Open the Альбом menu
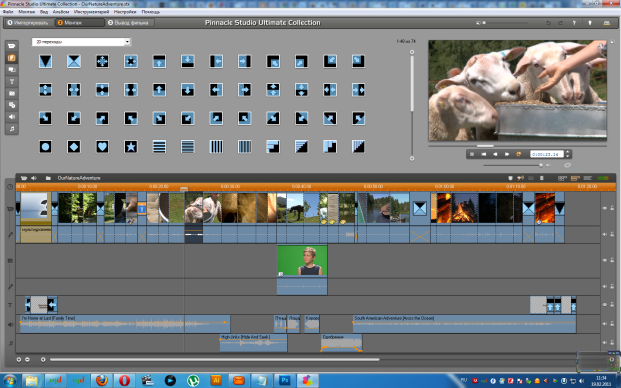Viewport: 621px width, 388px height. click(x=61, y=12)
